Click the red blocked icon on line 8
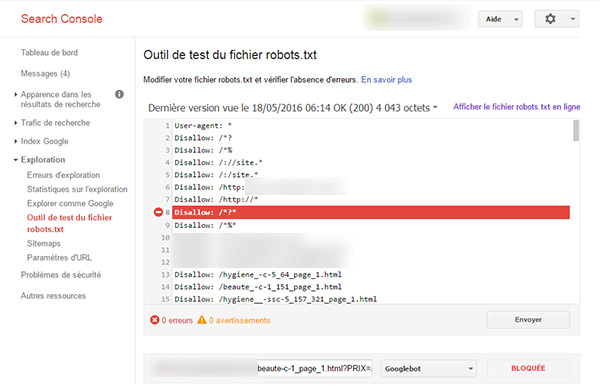The height and width of the screenshot is (386, 600). pos(158,212)
